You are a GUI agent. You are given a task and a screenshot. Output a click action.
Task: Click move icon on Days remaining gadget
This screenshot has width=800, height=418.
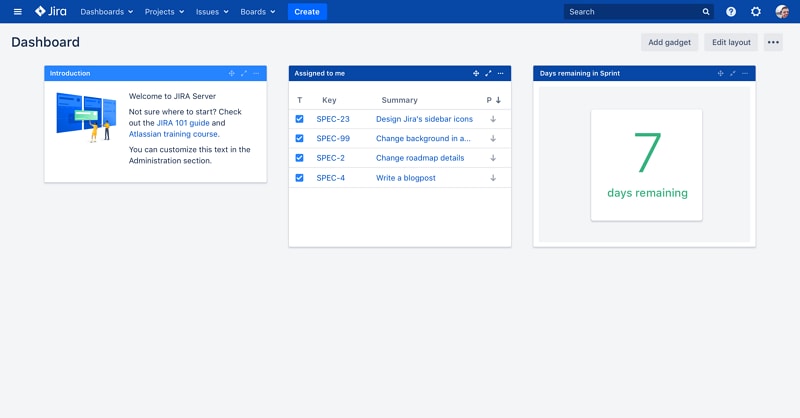(x=720, y=73)
